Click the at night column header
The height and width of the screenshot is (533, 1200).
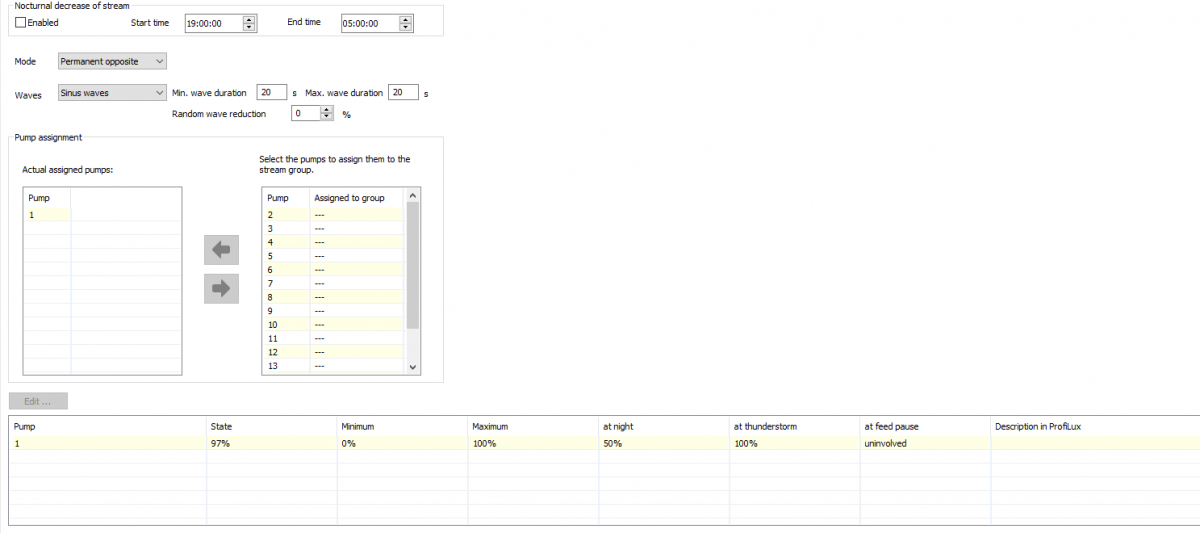coord(664,426)
